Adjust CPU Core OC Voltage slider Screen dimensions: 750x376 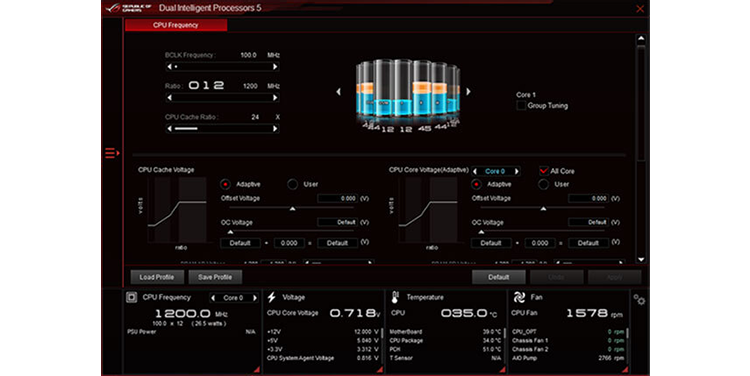(543, 232)
